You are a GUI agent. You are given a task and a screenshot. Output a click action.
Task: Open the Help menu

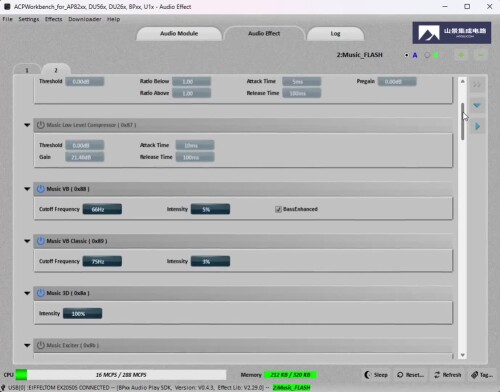[x=113, y=19]
